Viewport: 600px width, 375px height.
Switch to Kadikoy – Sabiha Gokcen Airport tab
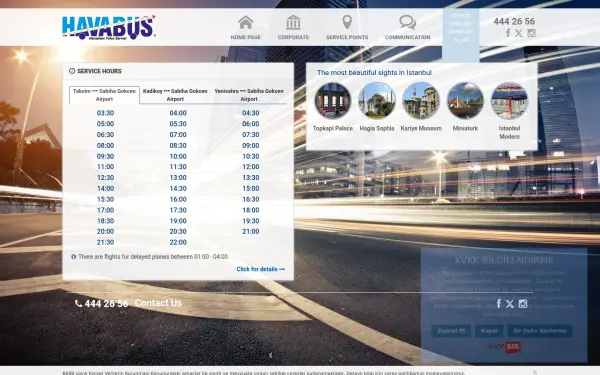pyautogui.click(x=175, y=95)
